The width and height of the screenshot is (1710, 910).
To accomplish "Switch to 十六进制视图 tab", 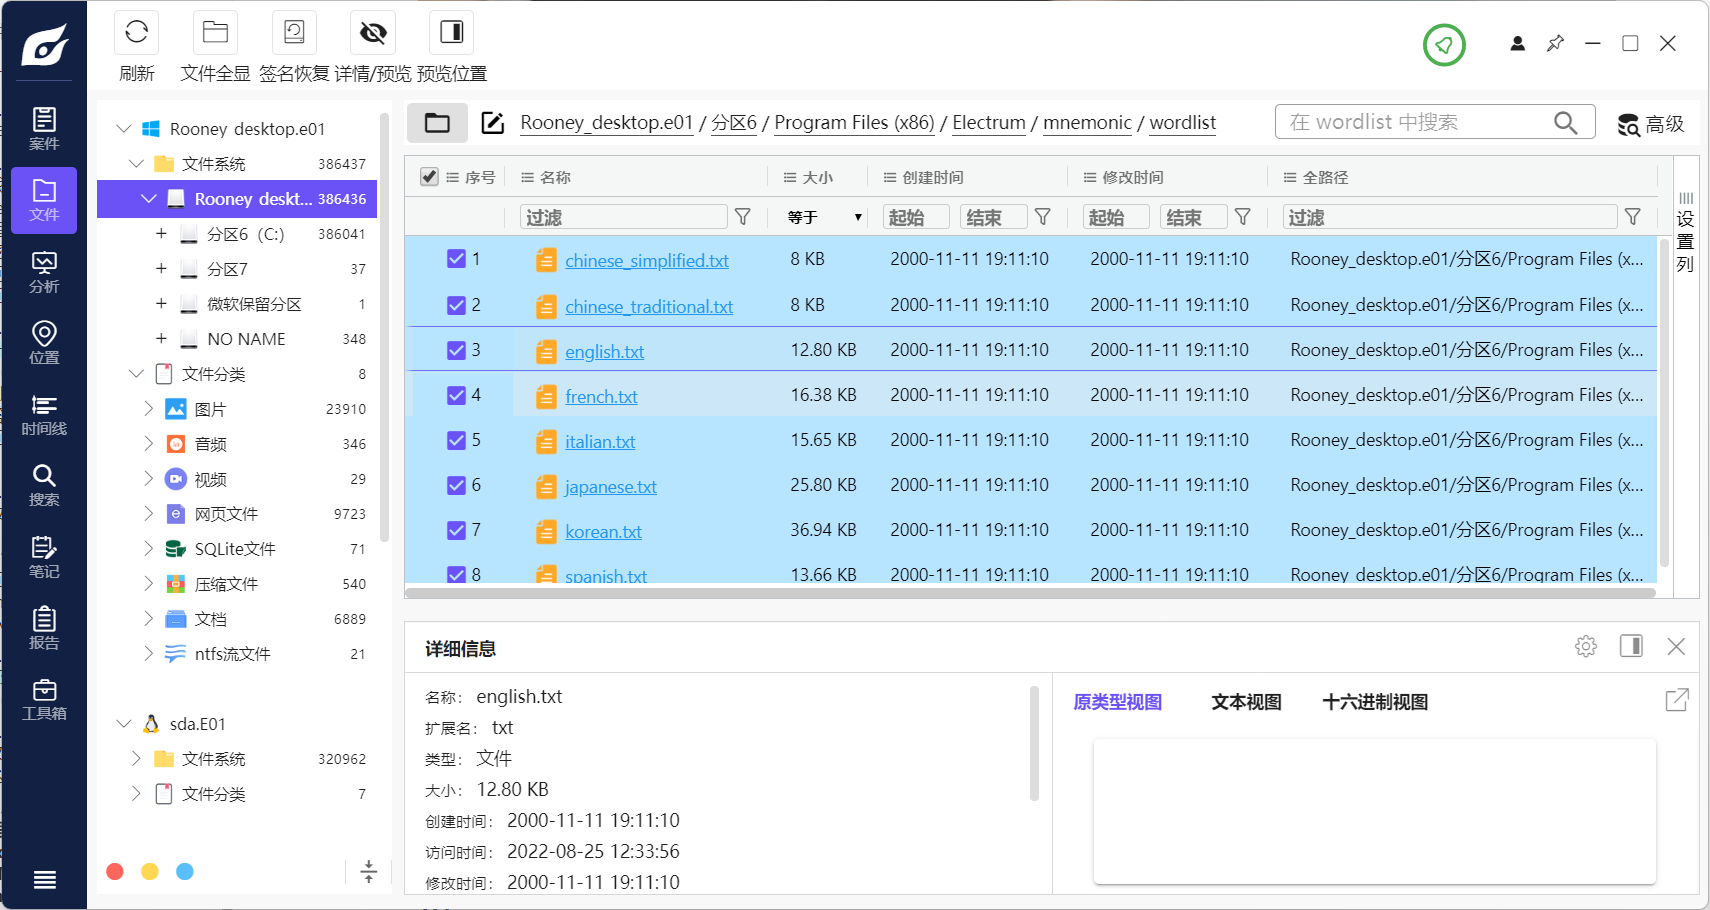I will point(1375,702).
